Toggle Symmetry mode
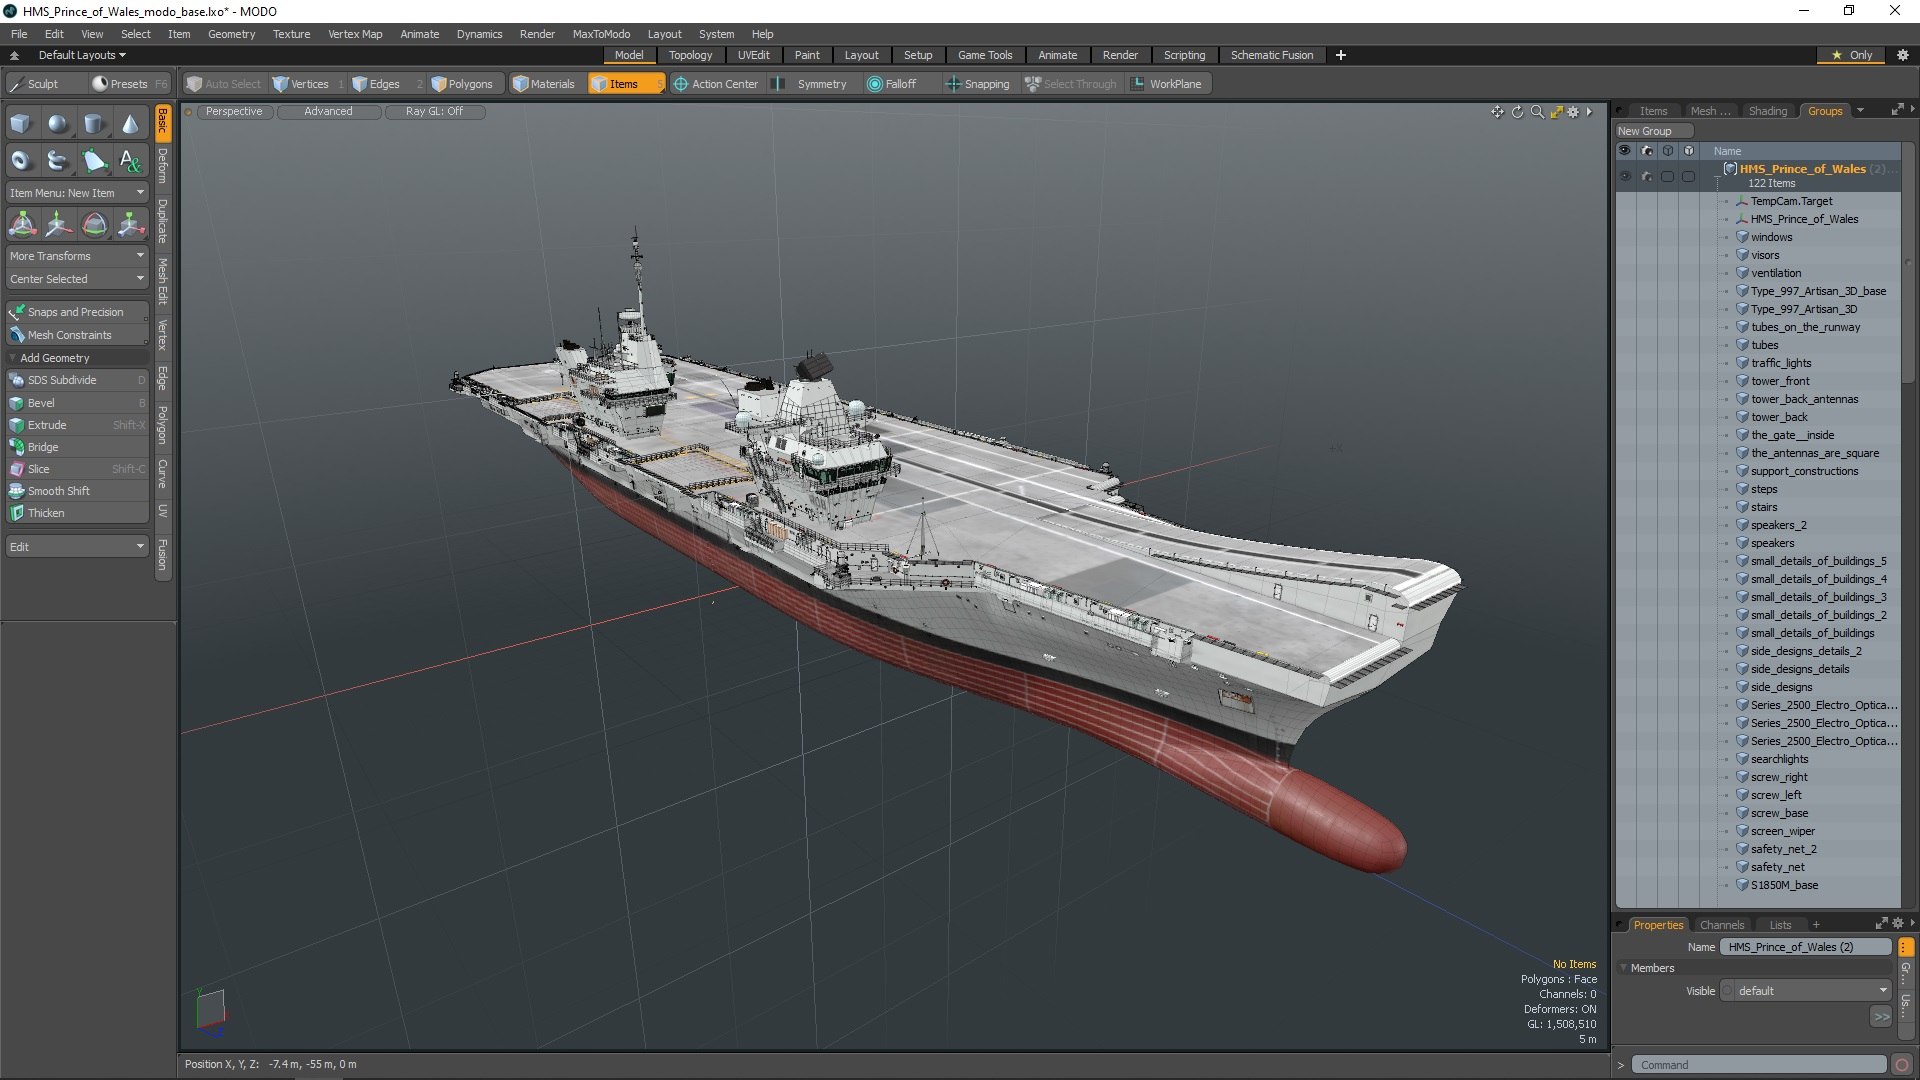Viewport: 1920px width, 1080px height. [810, 84]
